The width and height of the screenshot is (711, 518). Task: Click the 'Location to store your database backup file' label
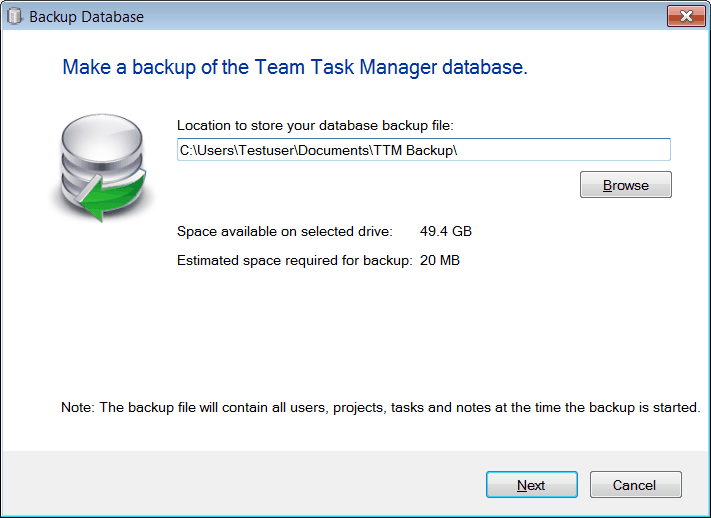tap(315, 125)
